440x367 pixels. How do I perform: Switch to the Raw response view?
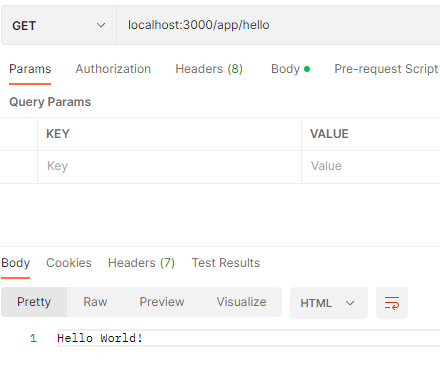pyautogui.click(x=95, y=302)
